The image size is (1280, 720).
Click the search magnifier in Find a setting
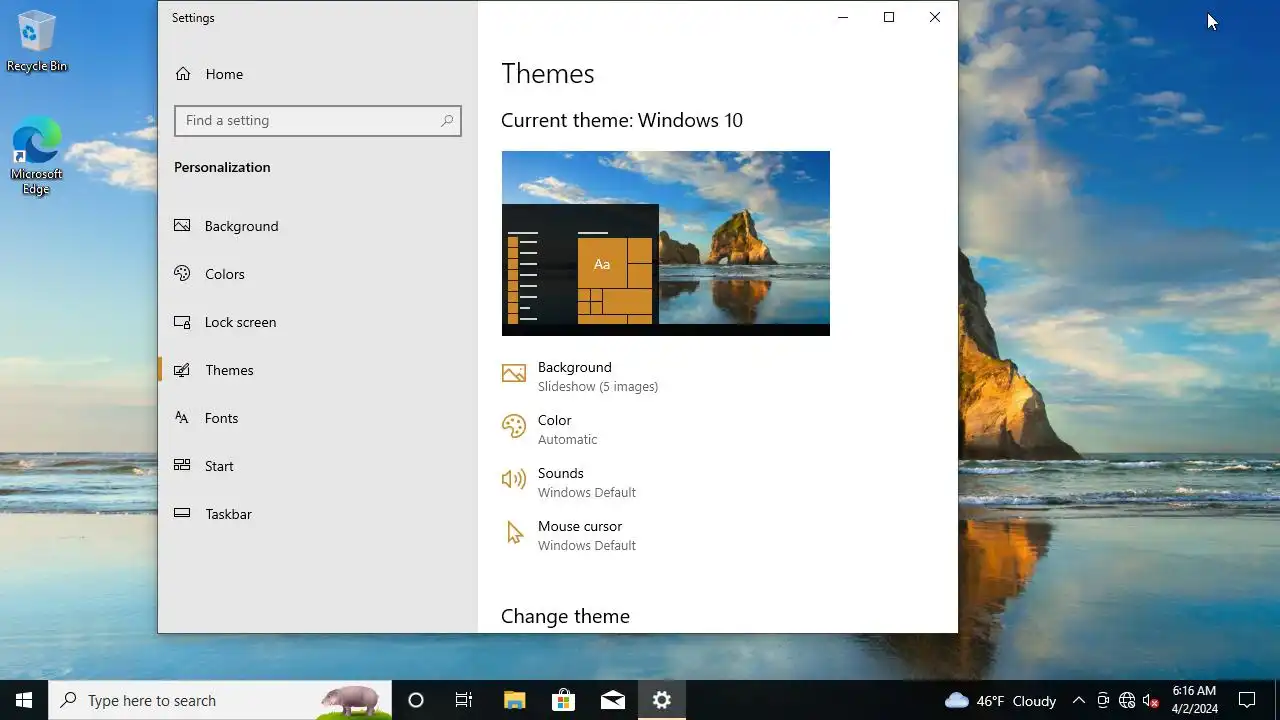(x=447, y=121)
